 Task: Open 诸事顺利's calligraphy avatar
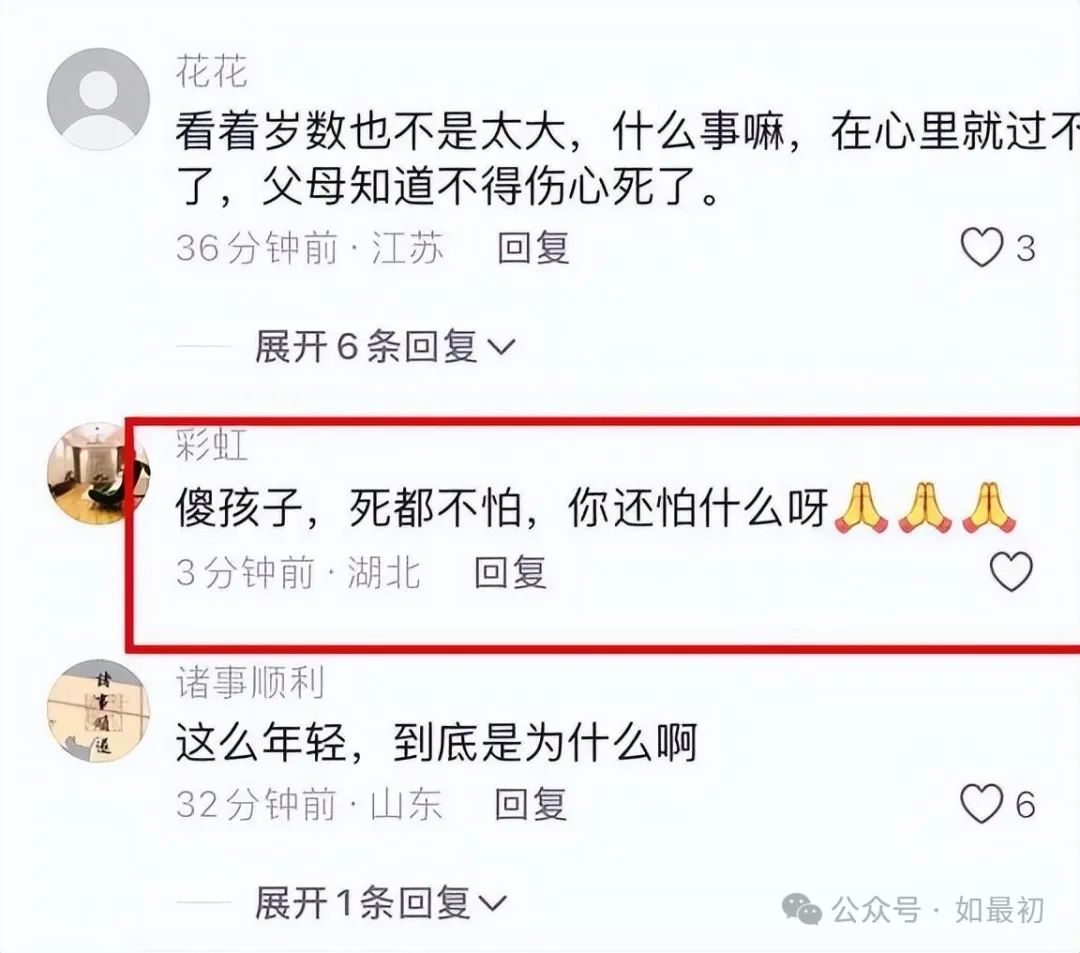point(98,711)
